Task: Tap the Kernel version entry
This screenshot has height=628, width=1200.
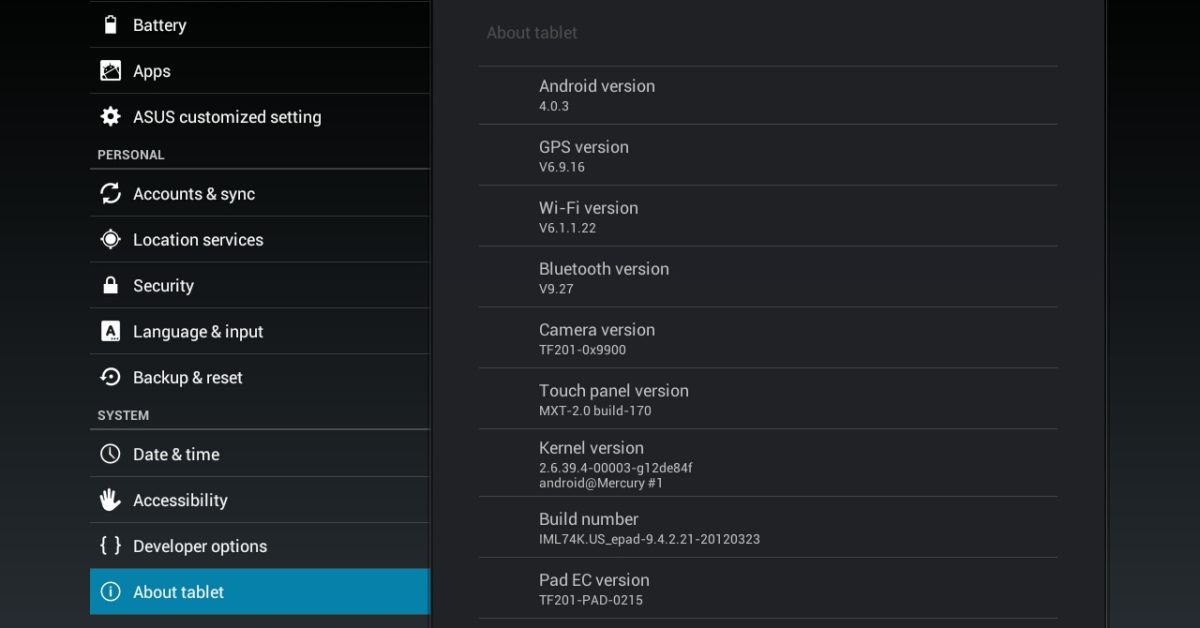Action: [767, 464]
